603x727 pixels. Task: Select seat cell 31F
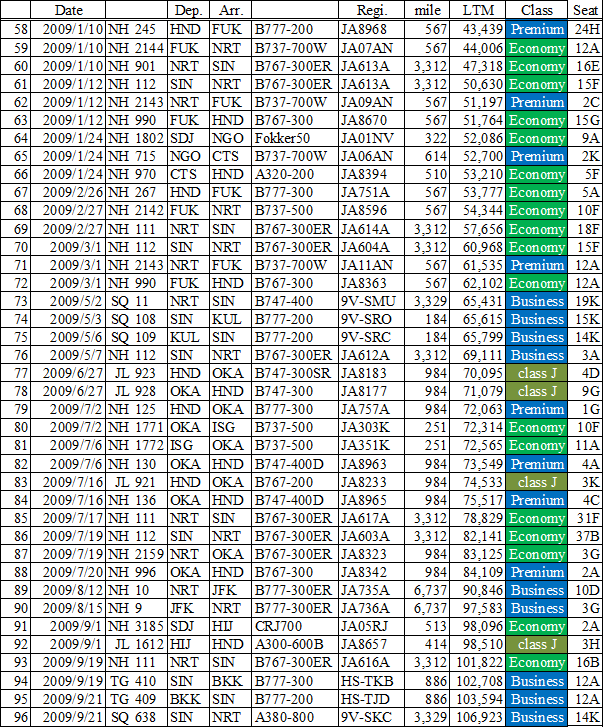585,518
